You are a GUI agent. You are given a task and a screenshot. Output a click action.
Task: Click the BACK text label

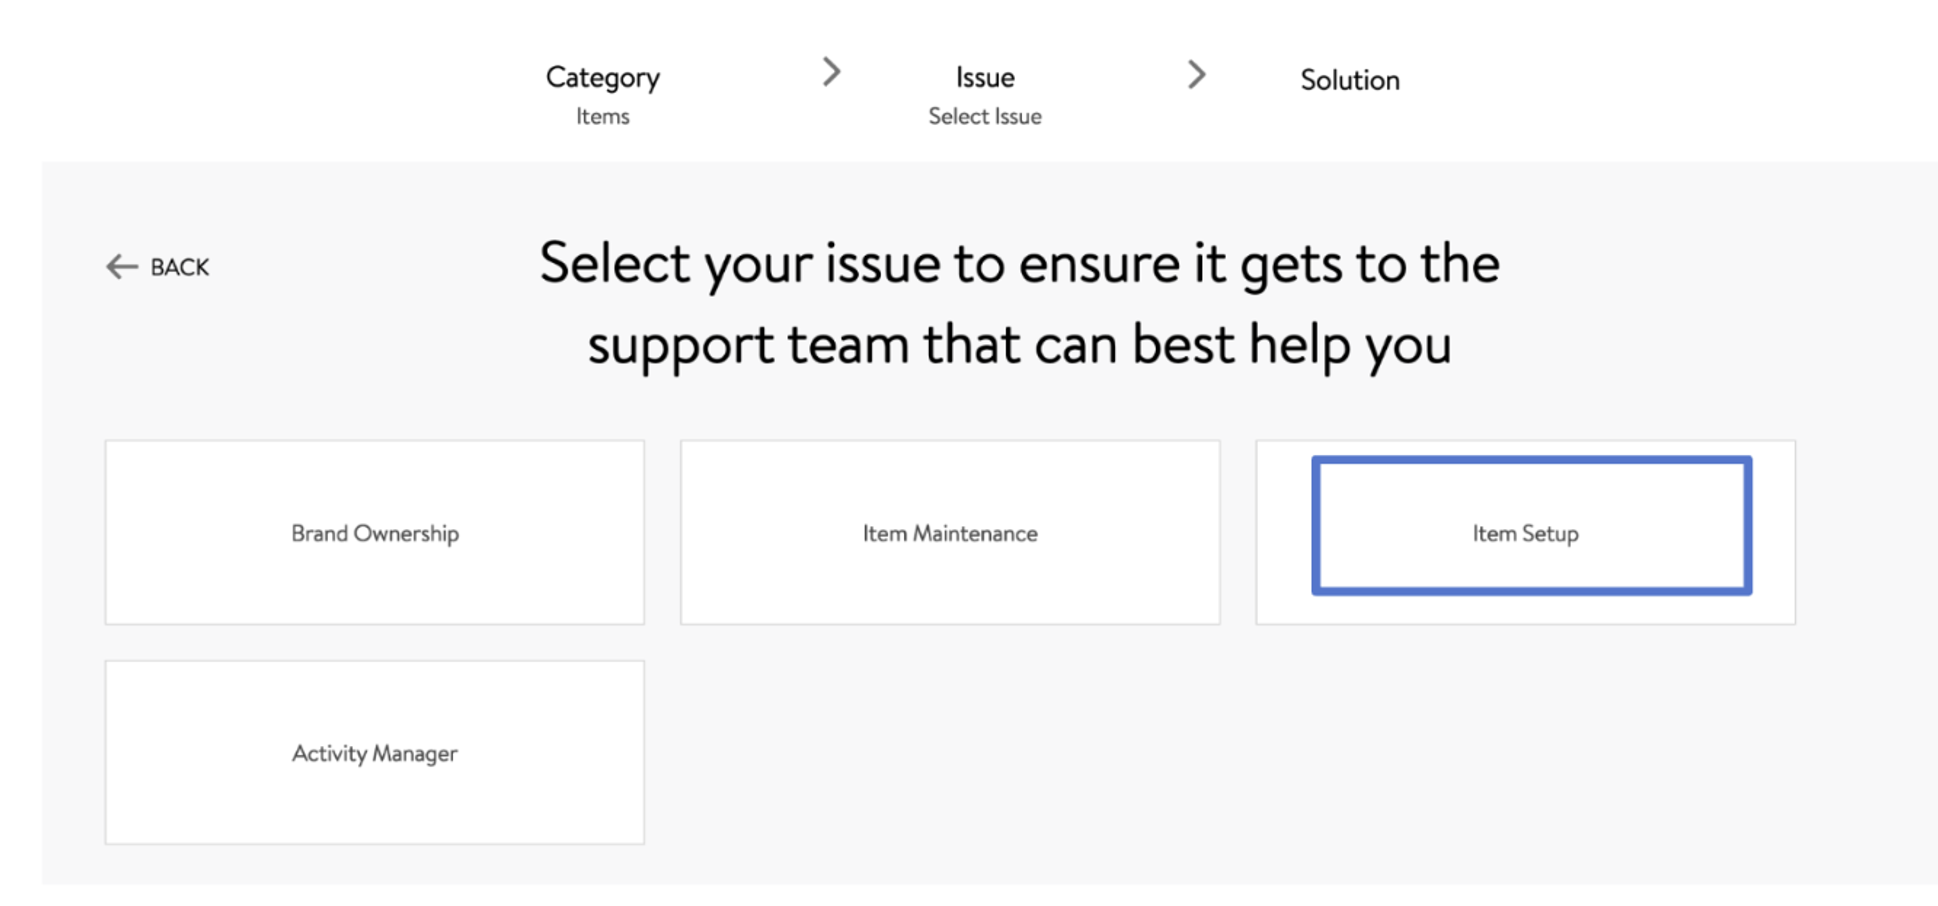(x=180, y=267)
